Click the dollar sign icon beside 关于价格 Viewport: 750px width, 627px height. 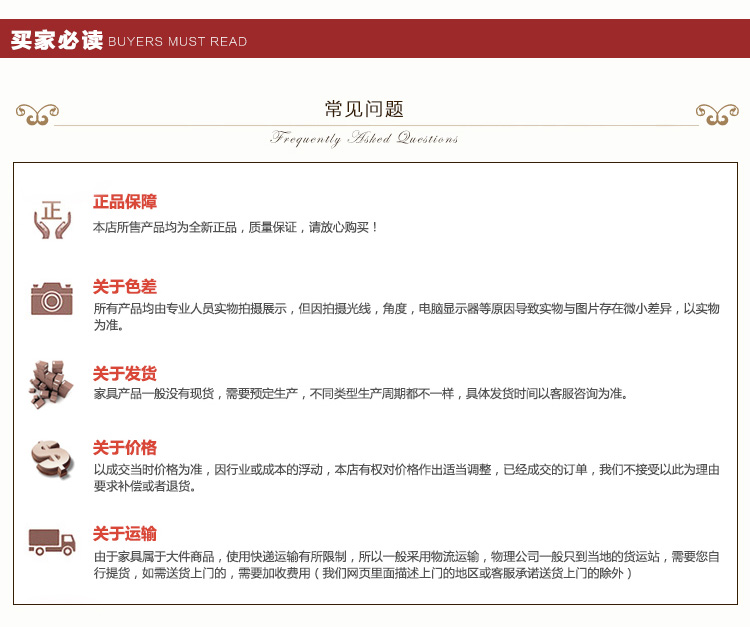click(x=53, y=459)
